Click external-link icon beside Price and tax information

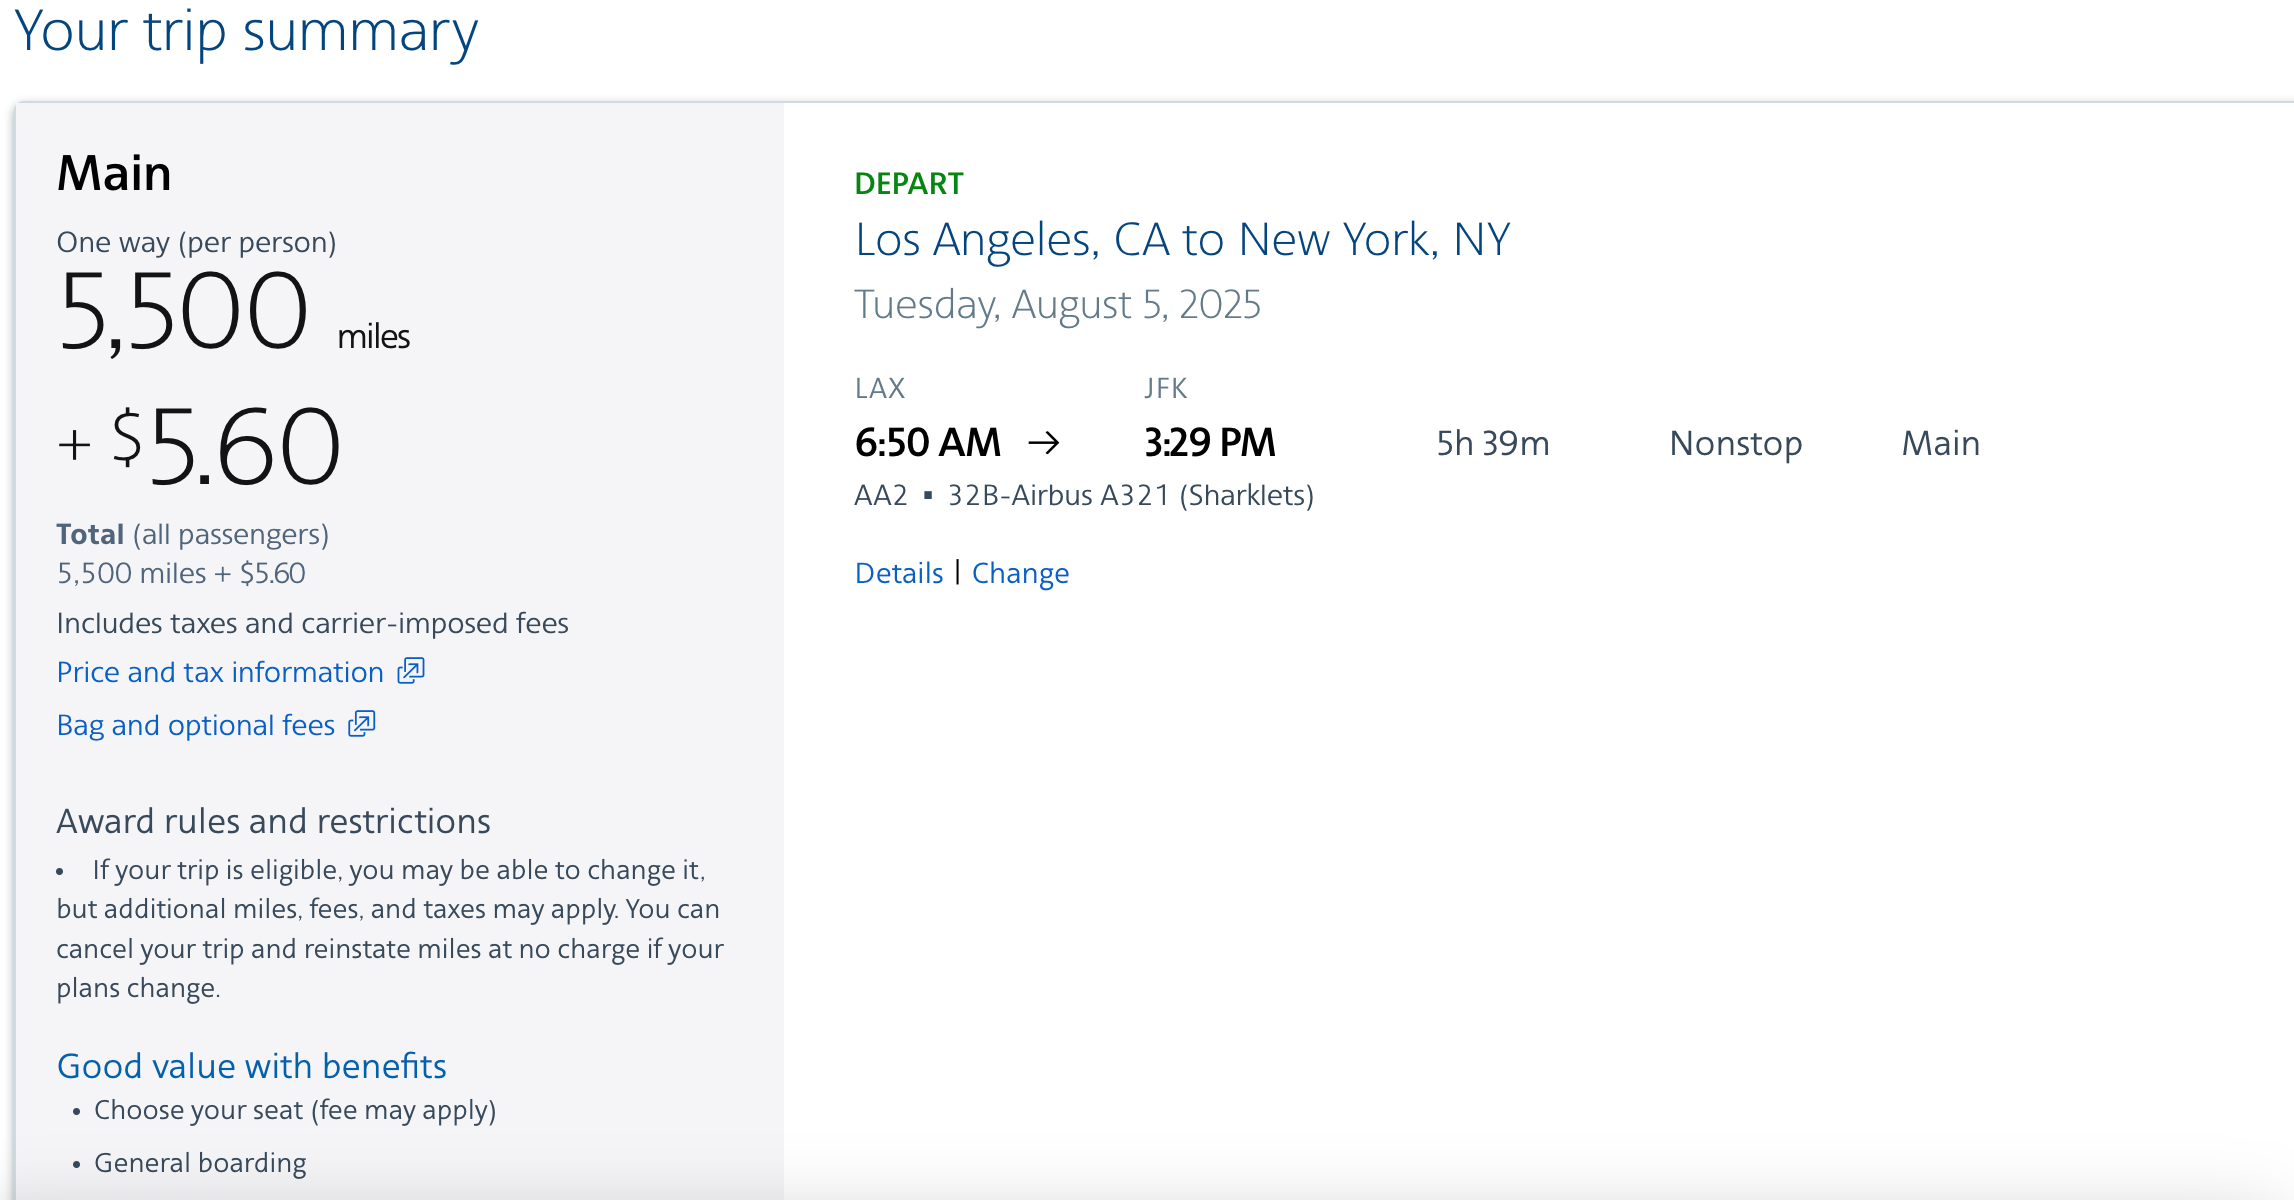click(x=411, y=671)
